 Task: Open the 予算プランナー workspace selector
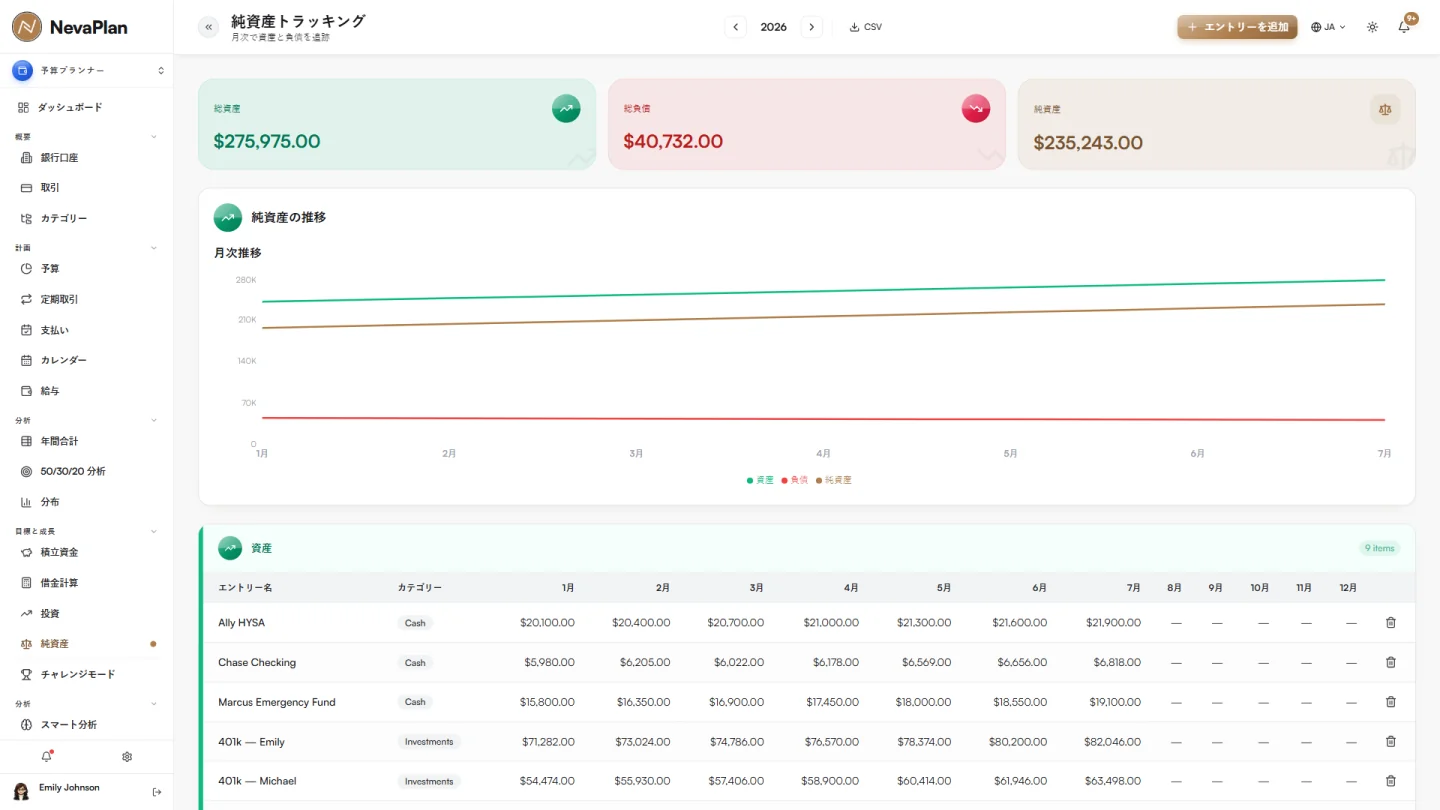pyautogui.click(x=87, y=71)
